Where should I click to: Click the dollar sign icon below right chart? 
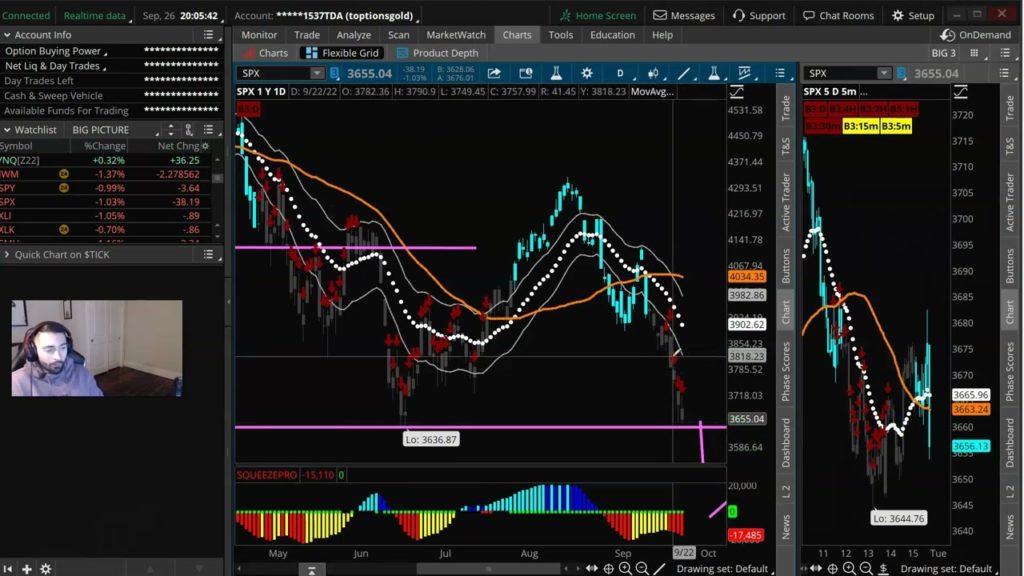pyautogui.click(x=883, y=568)
